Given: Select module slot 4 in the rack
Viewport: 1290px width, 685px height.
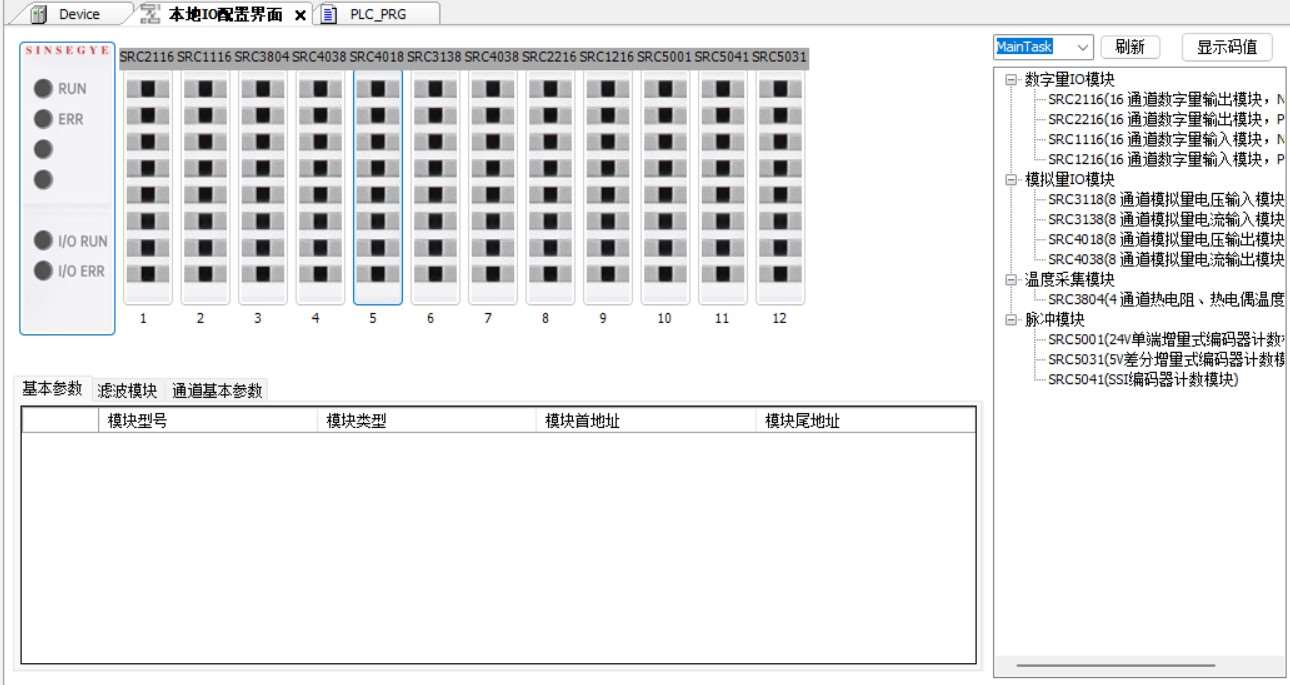Looking at the screenshot, I should (x=320, y=187).
